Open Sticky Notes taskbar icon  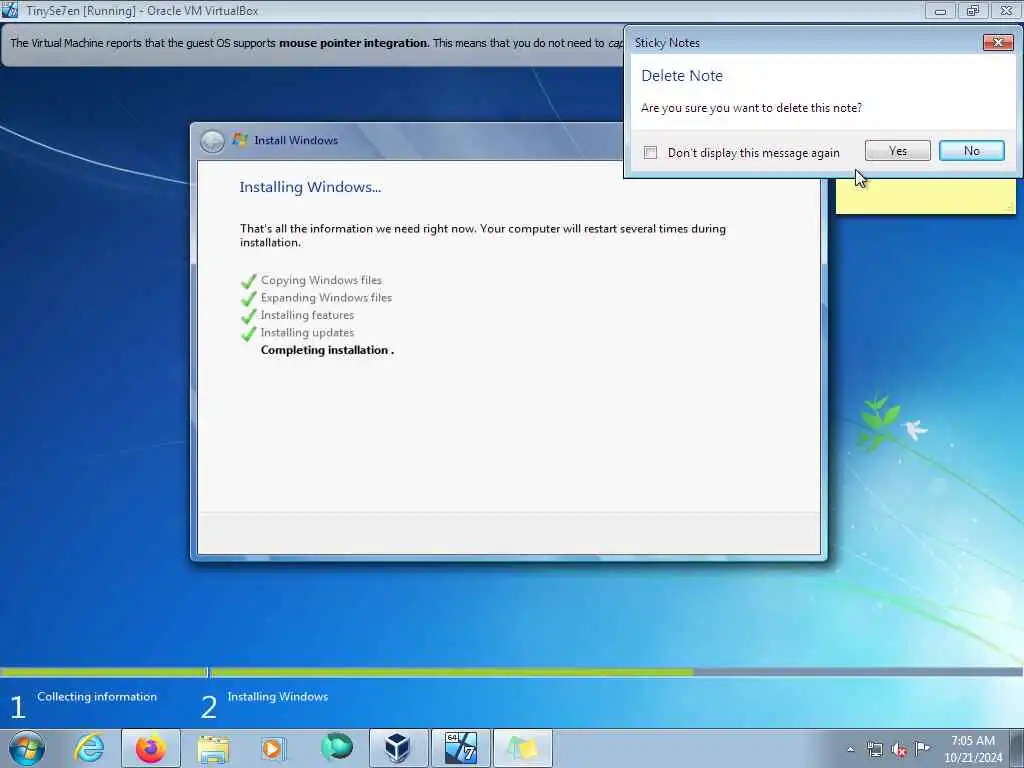coord(522,748)
